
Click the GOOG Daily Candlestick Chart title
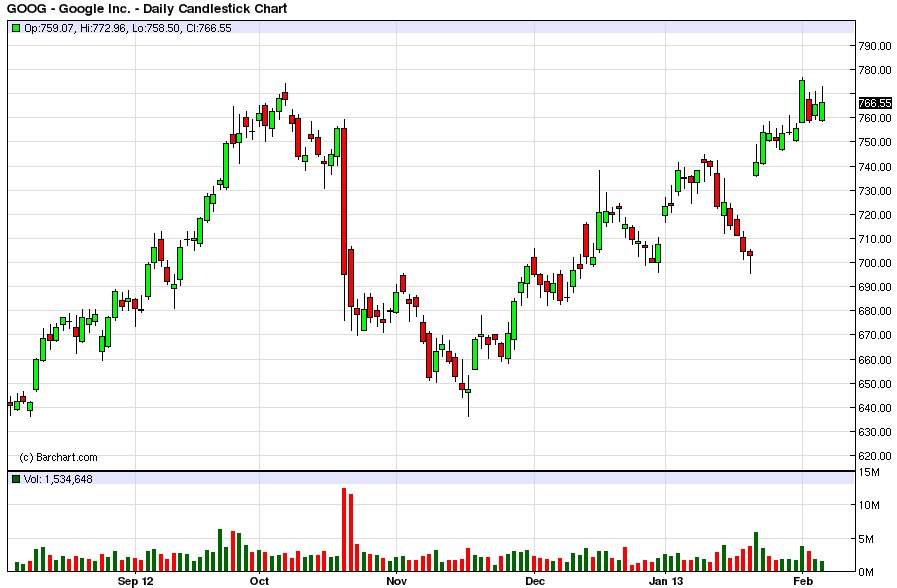tap(146, 9)
